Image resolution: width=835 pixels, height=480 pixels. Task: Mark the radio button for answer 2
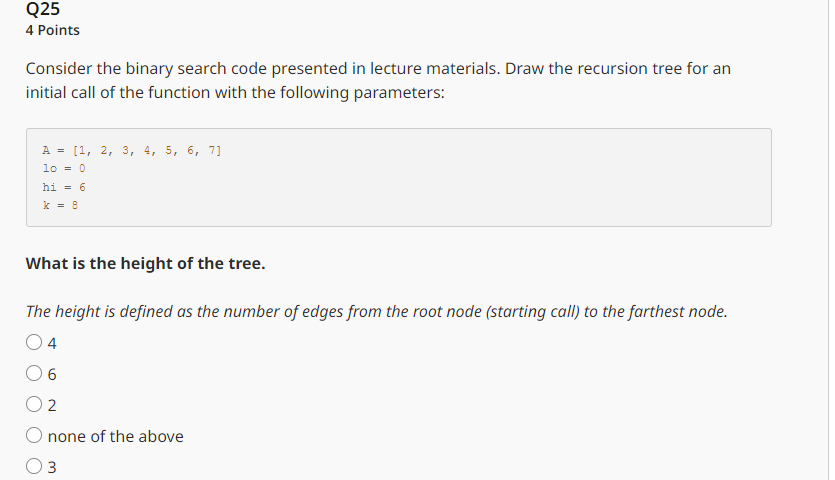[x=34, y=404]
